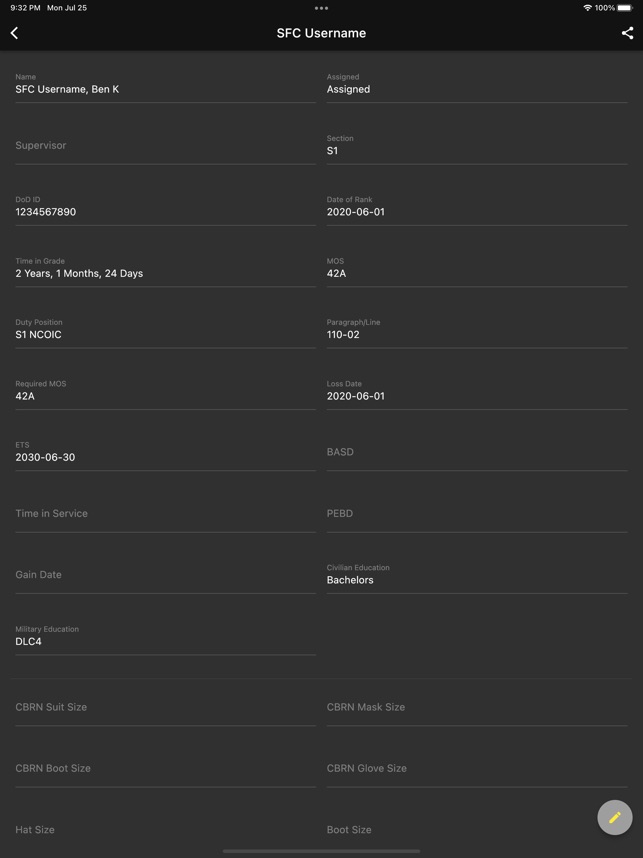Select the Date of Rank field

[477, 210]
